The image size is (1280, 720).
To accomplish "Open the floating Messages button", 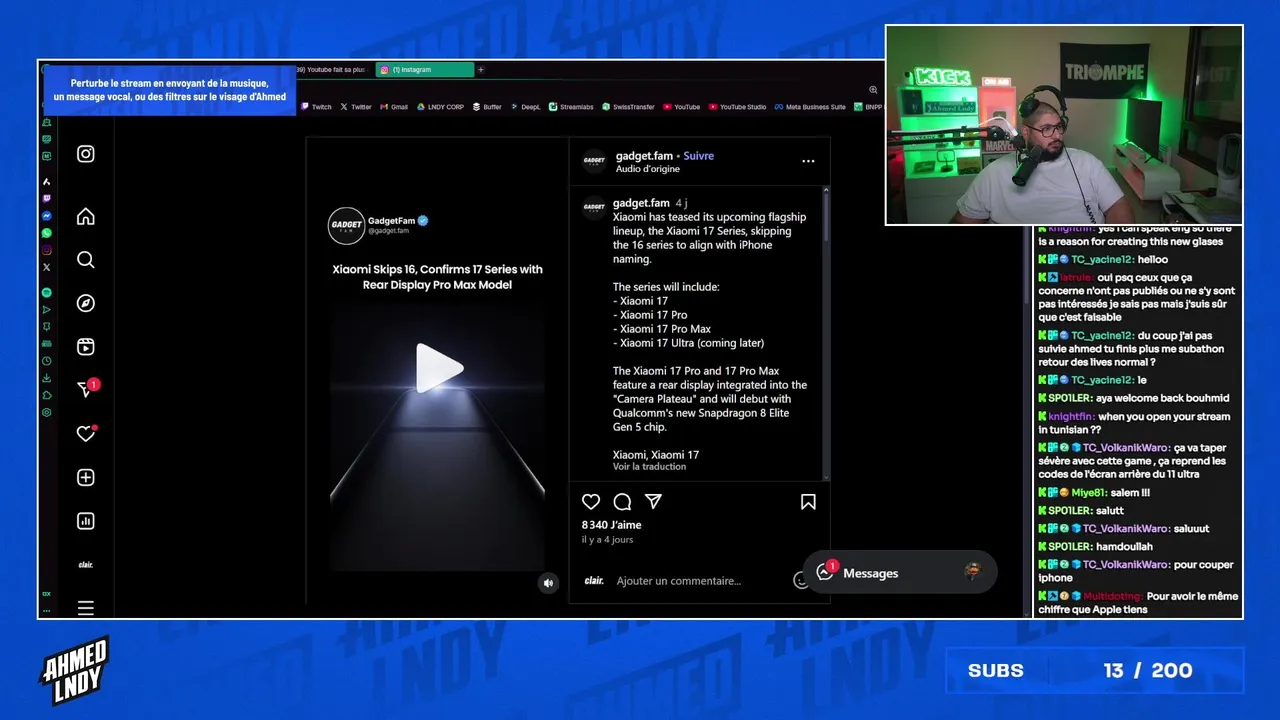I will click(x=900, y=573).
